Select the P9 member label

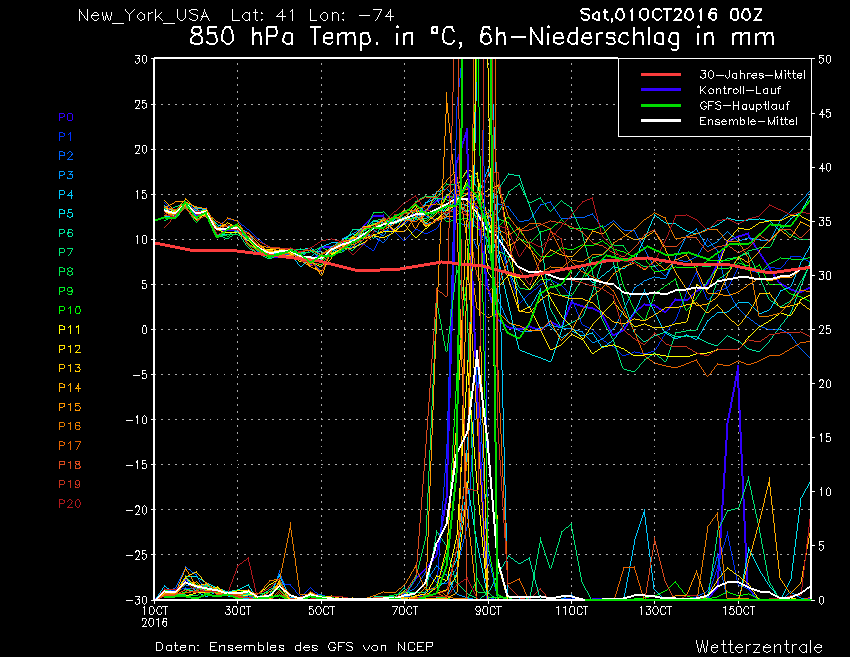pos(66,291)
